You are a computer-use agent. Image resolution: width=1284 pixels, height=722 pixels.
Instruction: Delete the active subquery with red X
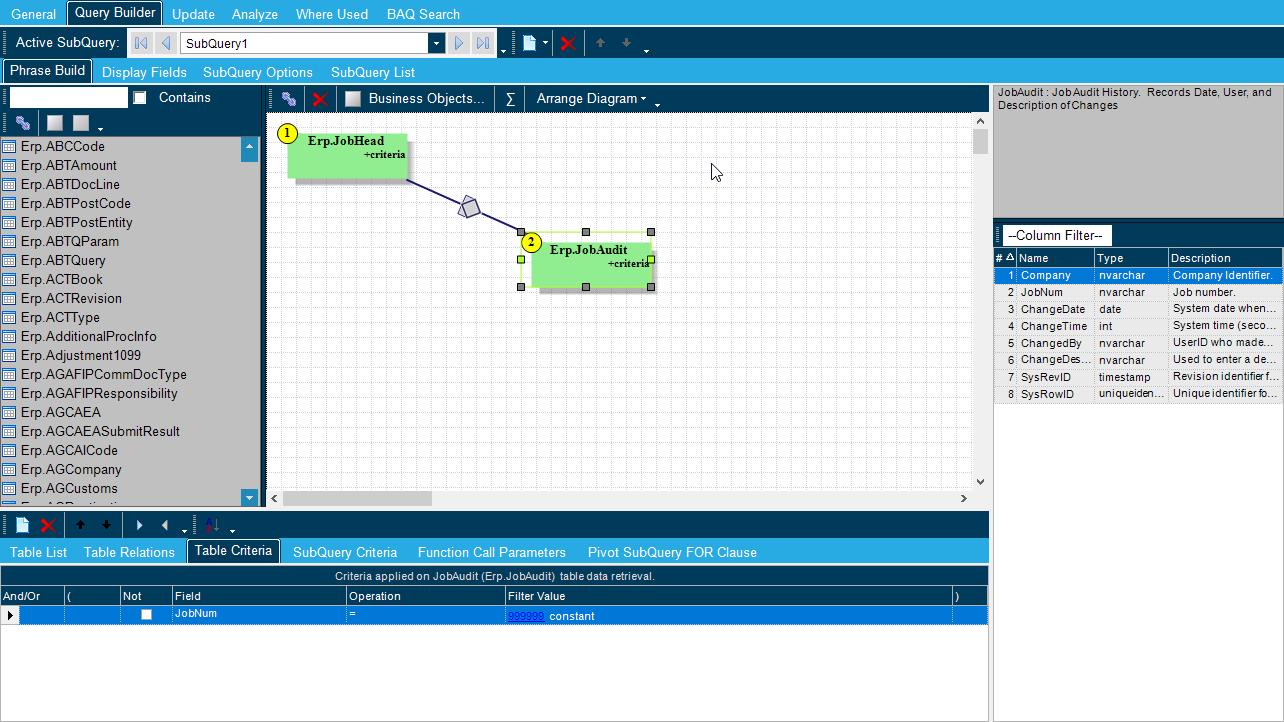(x=567, y=43)
